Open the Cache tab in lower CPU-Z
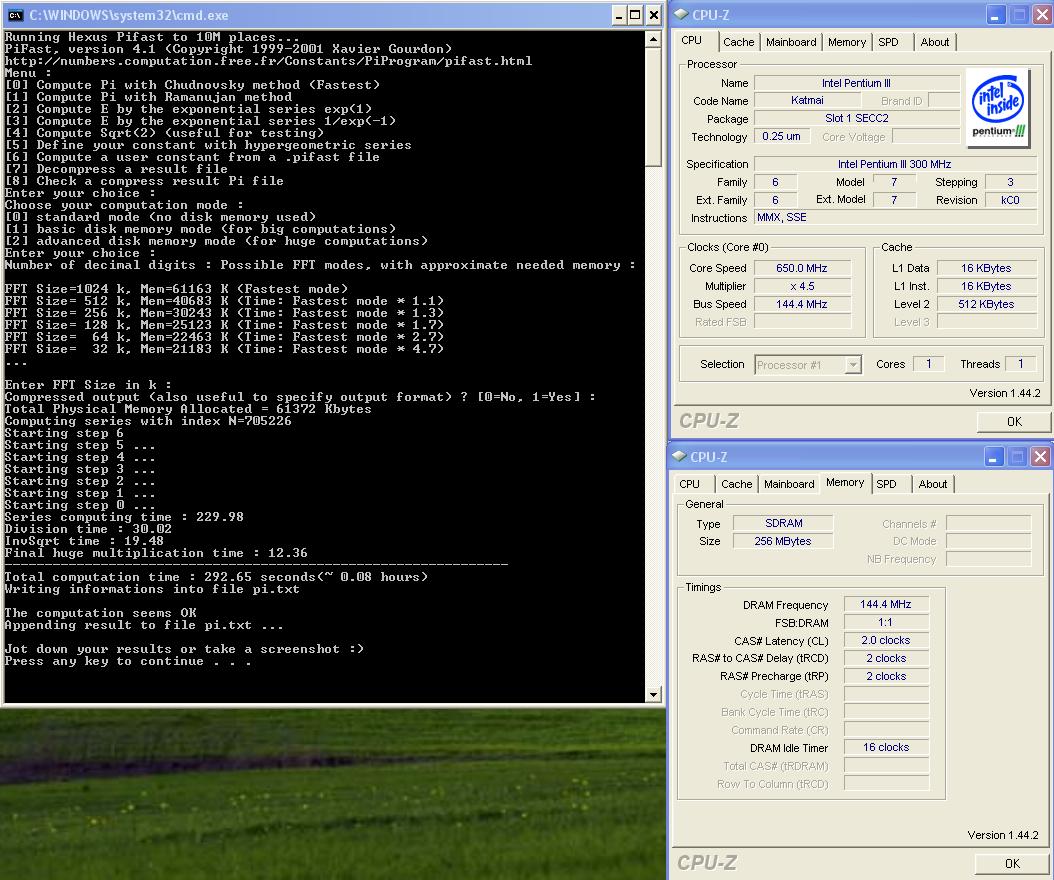The width and height of the screenshot is (1054, 880). tap(736, 484)
